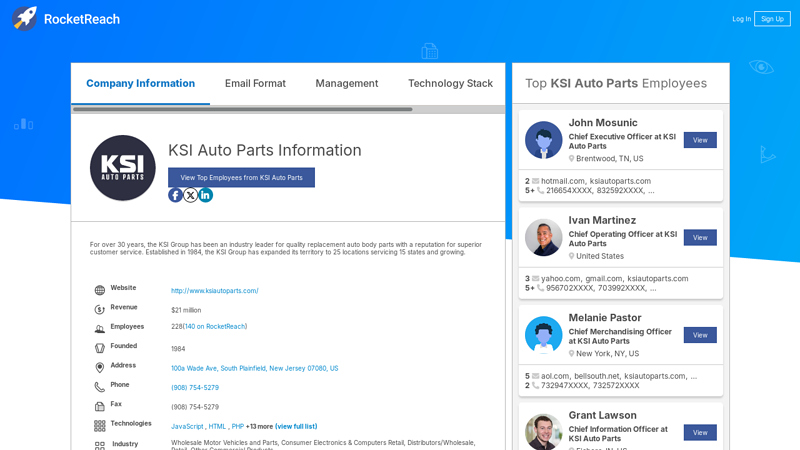Click the RocketReach rocket logo icon
This screenshot has height=450, width=800.
(x=24, y=19)
